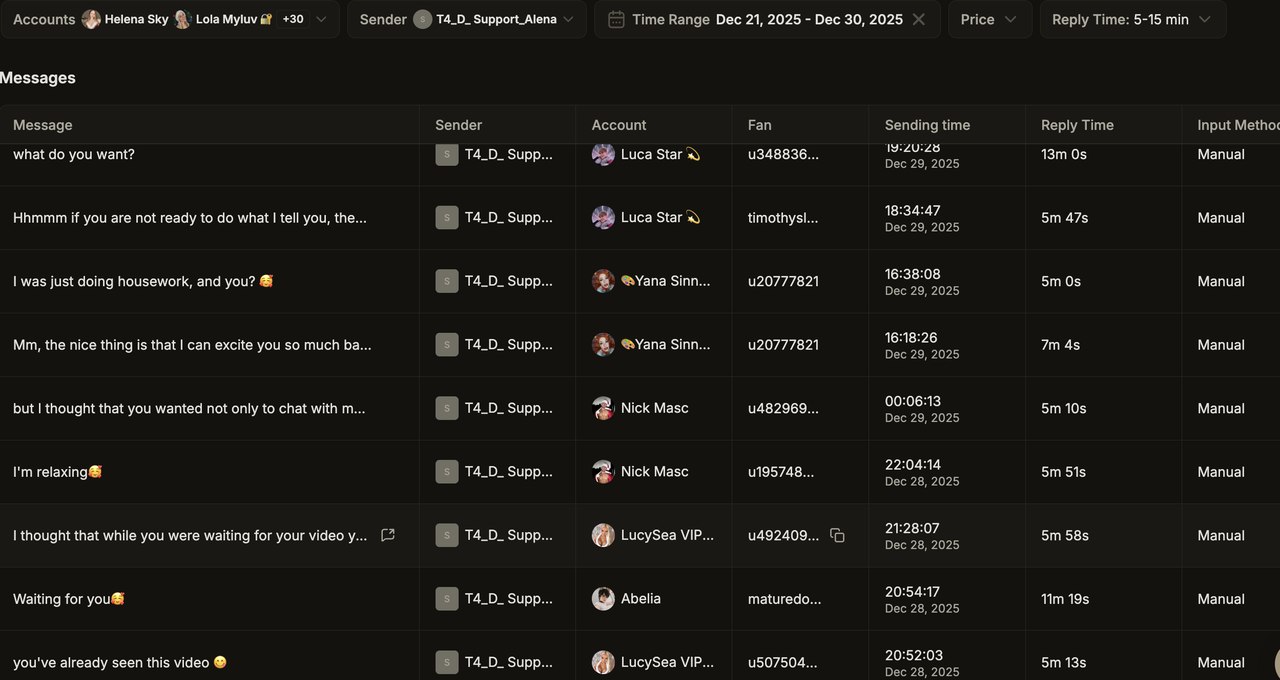Click sender icon in 'Waiting for you' row

pyautogui.click(x=447, y=598)
